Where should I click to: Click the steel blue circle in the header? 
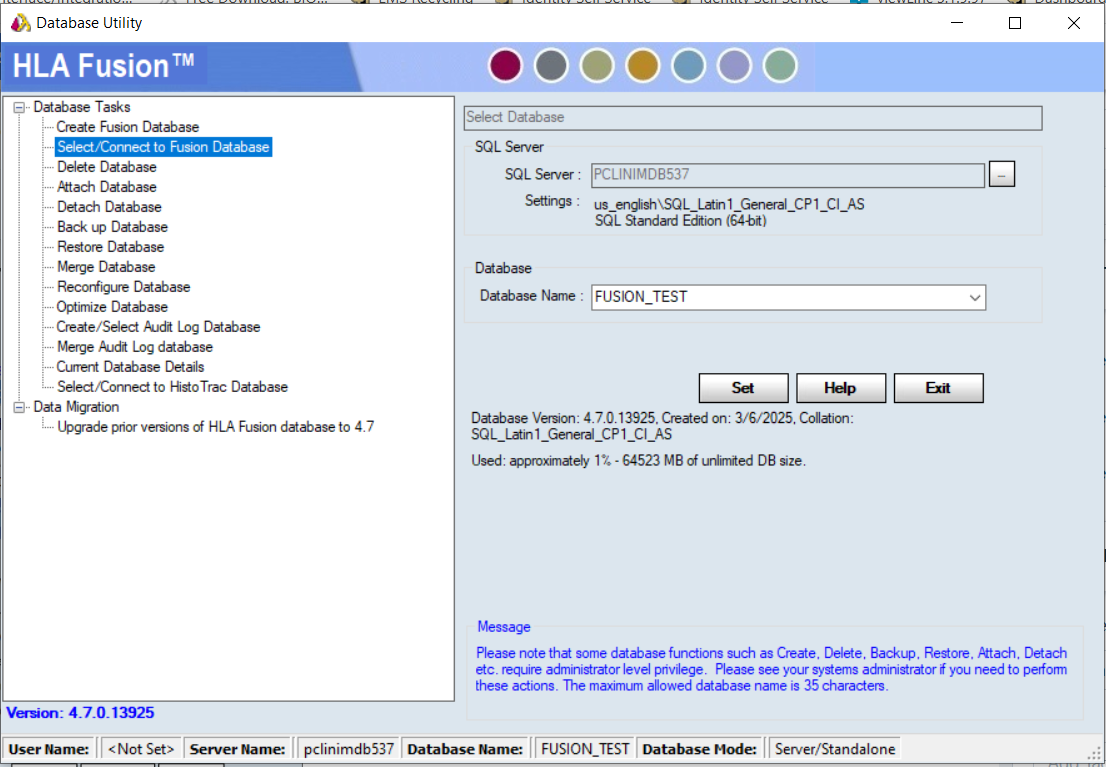pyautogui.click(x=688, y=66)
